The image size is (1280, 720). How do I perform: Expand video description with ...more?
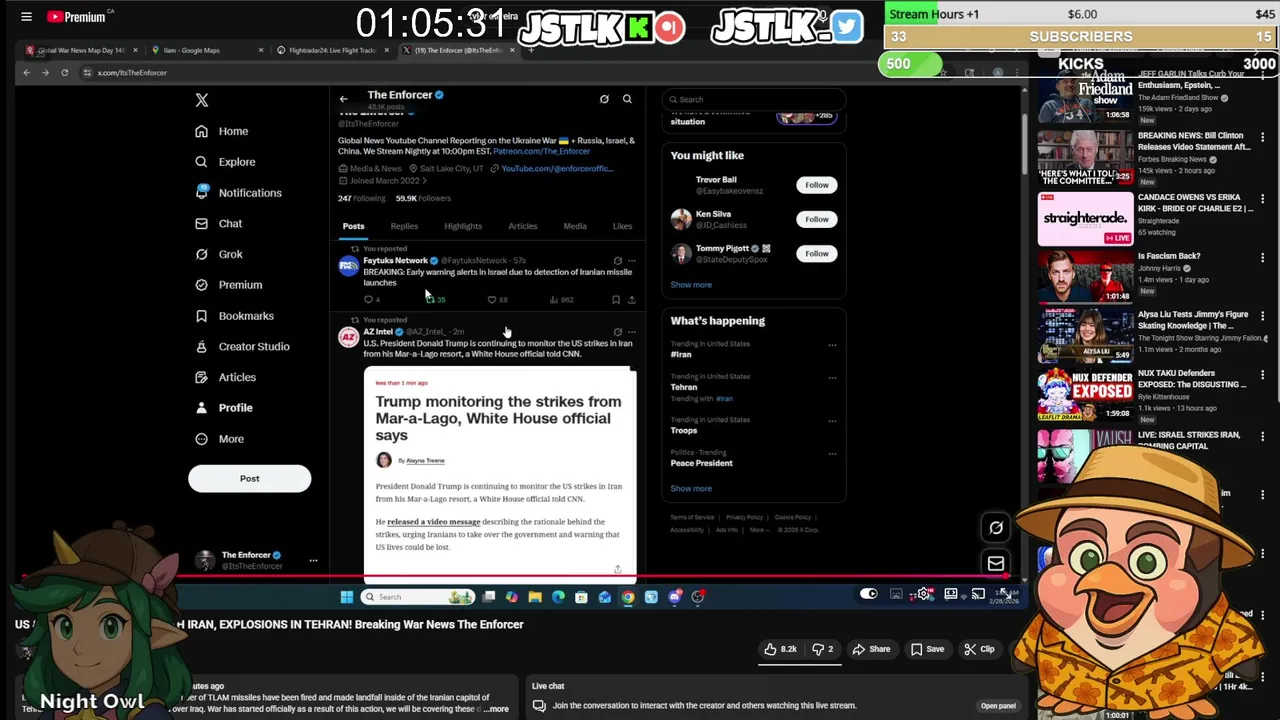496,709
